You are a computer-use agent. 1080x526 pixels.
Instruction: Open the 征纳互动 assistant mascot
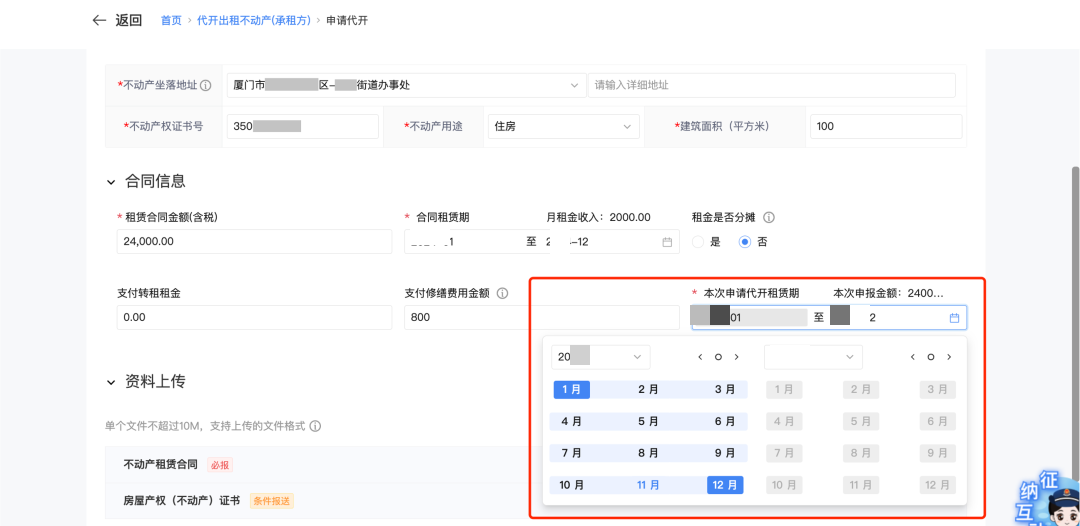[x=1050, y=497]
